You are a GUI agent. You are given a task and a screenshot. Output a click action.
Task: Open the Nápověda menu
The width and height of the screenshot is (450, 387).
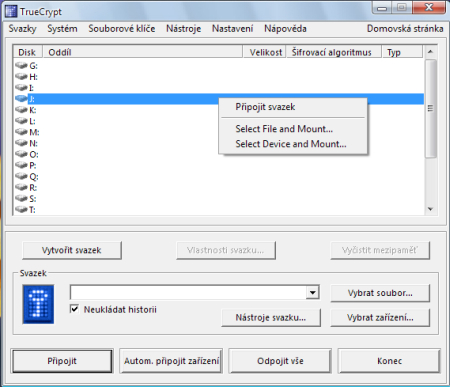click(285, 29)
